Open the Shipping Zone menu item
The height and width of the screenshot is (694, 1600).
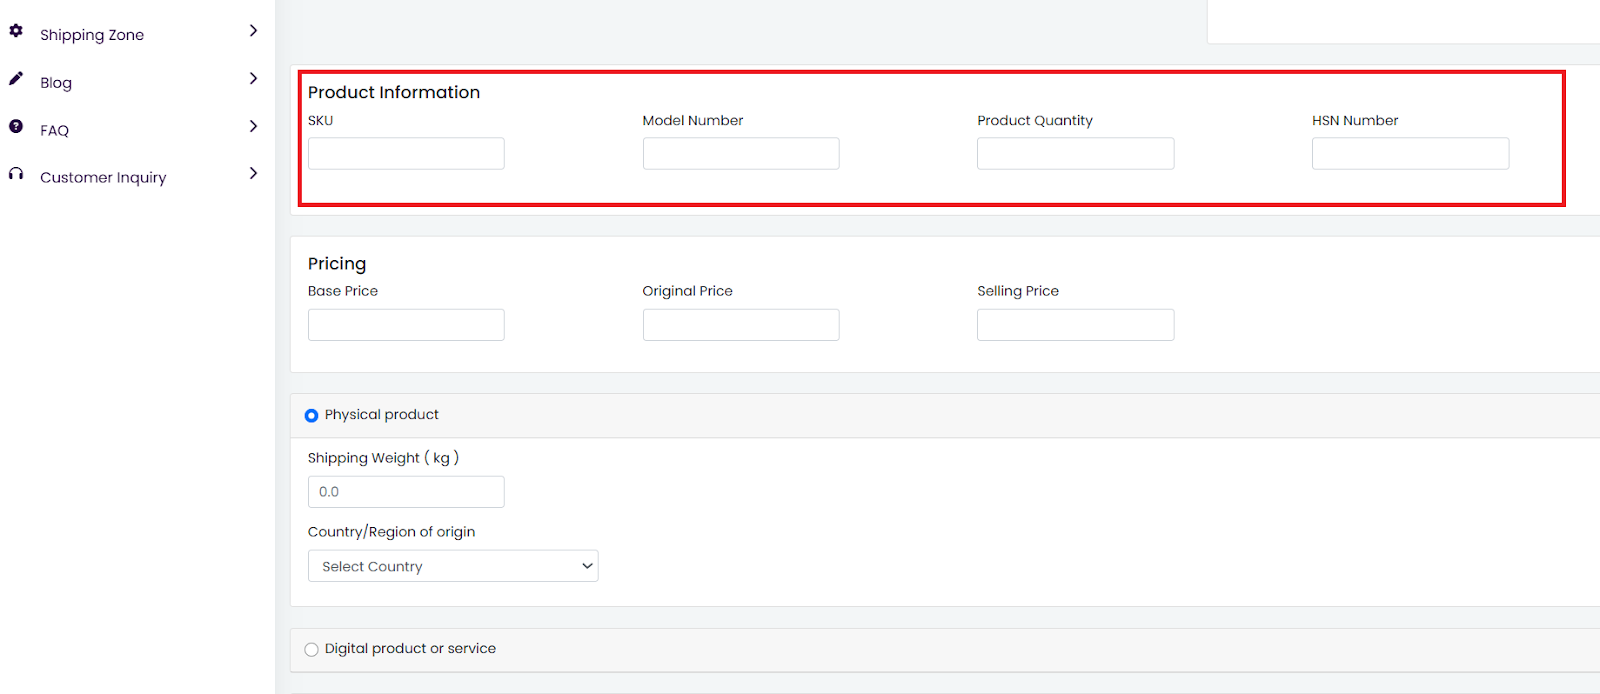92,35
